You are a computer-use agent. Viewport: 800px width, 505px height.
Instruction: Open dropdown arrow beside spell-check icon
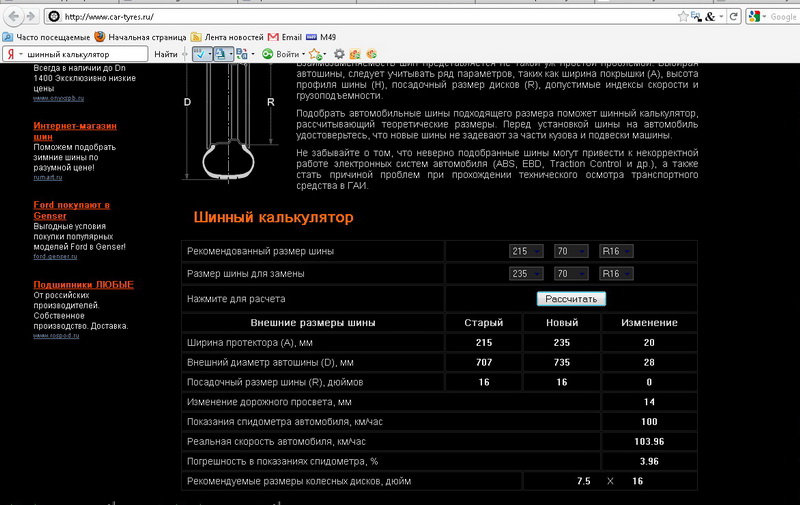209,54
